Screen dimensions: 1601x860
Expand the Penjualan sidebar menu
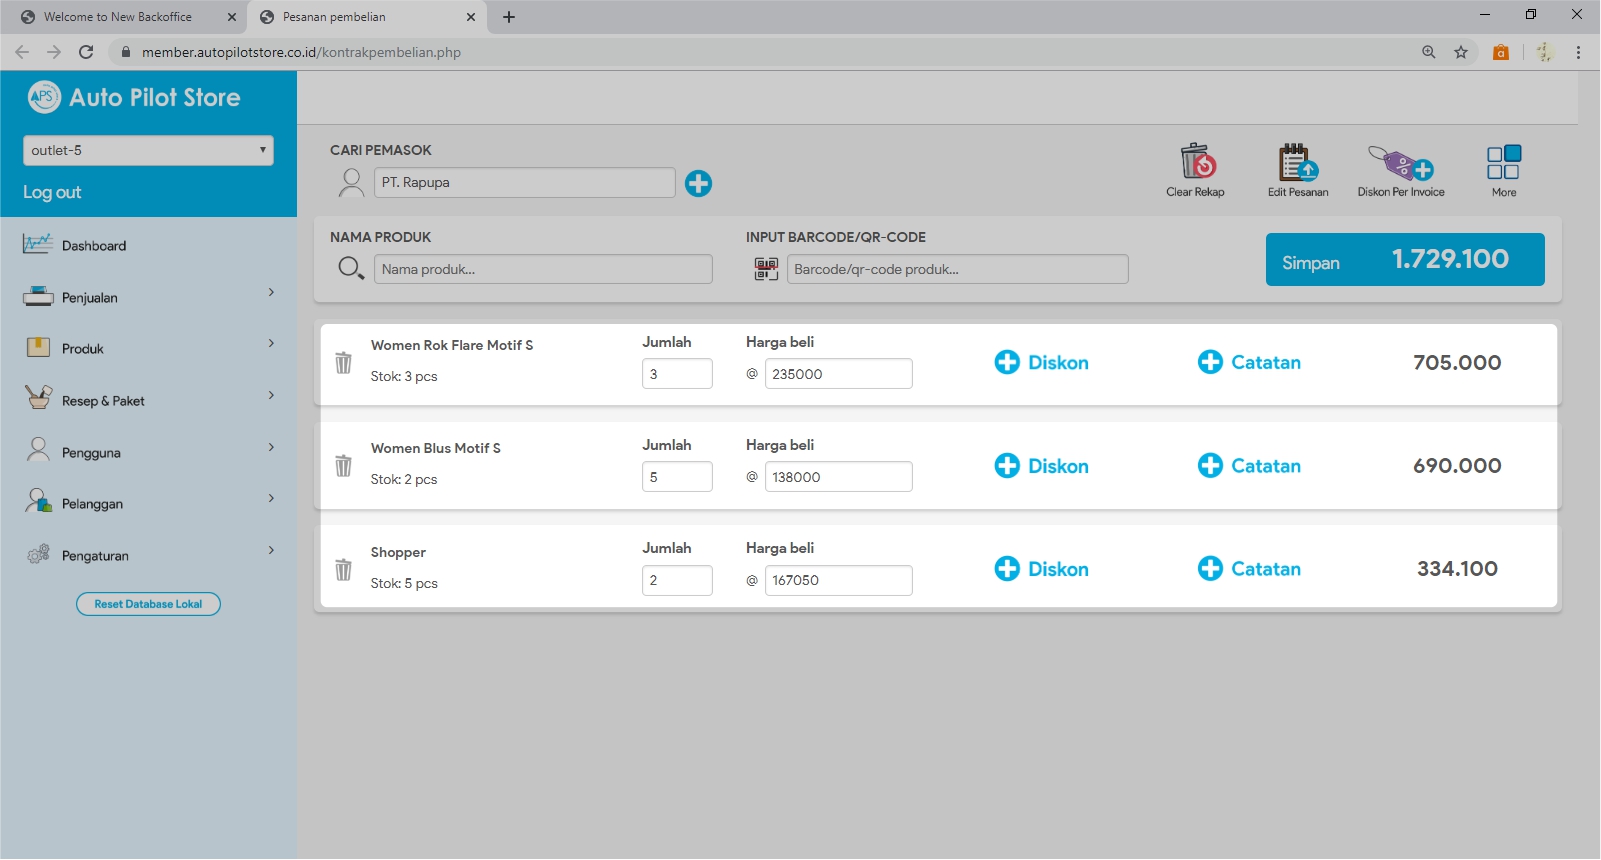pyautogui.click(x=148, y=297)
